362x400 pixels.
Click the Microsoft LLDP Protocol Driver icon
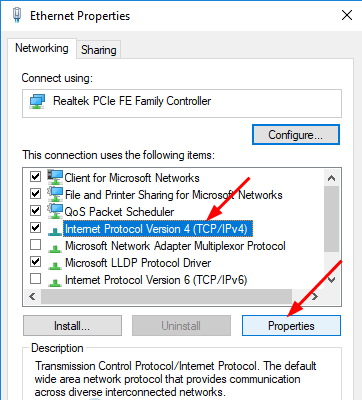coord(55,264)
